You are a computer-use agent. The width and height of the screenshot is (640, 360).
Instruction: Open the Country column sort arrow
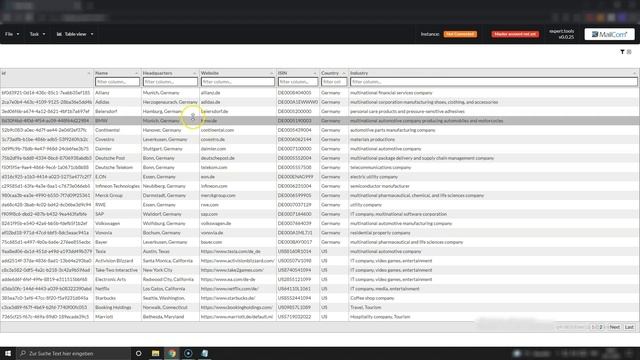[x=344, y=73]
